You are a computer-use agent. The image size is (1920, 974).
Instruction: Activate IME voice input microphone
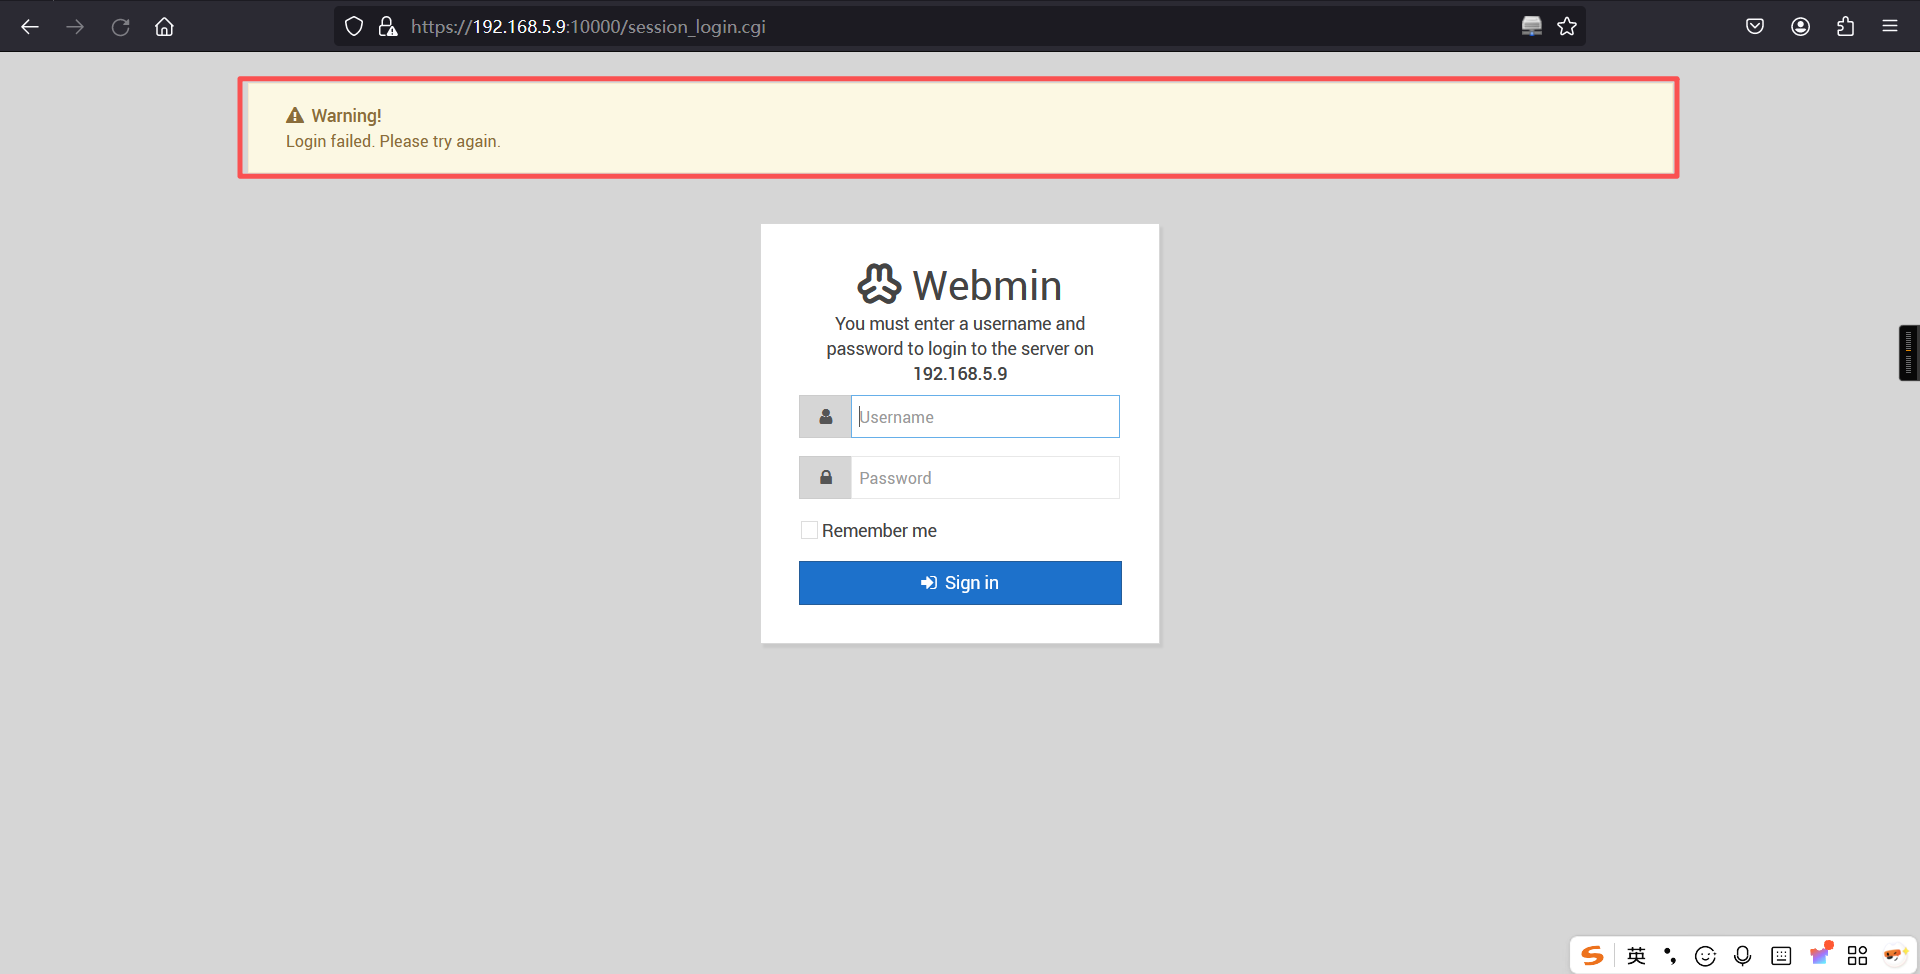pyautogui.click(x=1743, y=956)
